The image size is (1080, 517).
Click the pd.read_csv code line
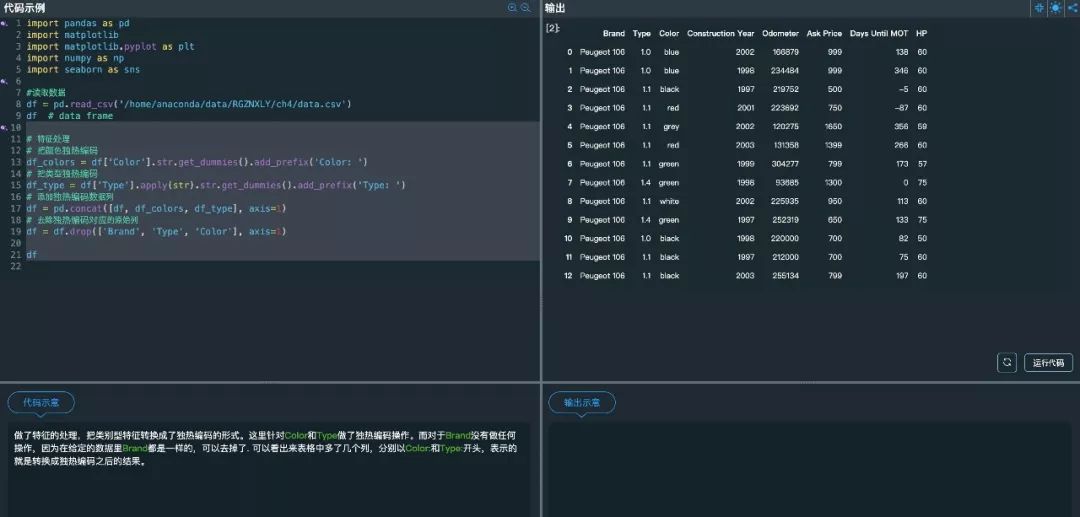pyautogui.click(x=189, y=104)
